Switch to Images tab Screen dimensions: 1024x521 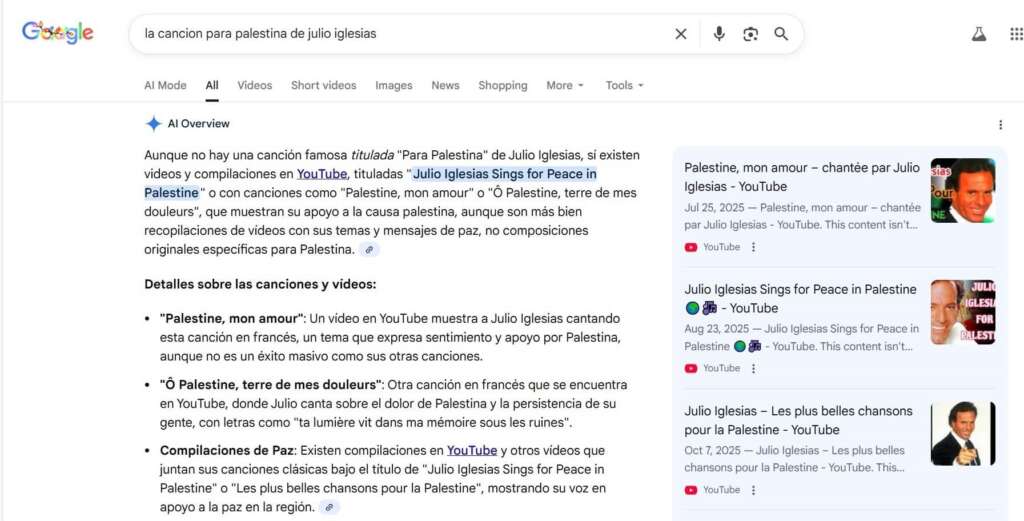point(394,86)
